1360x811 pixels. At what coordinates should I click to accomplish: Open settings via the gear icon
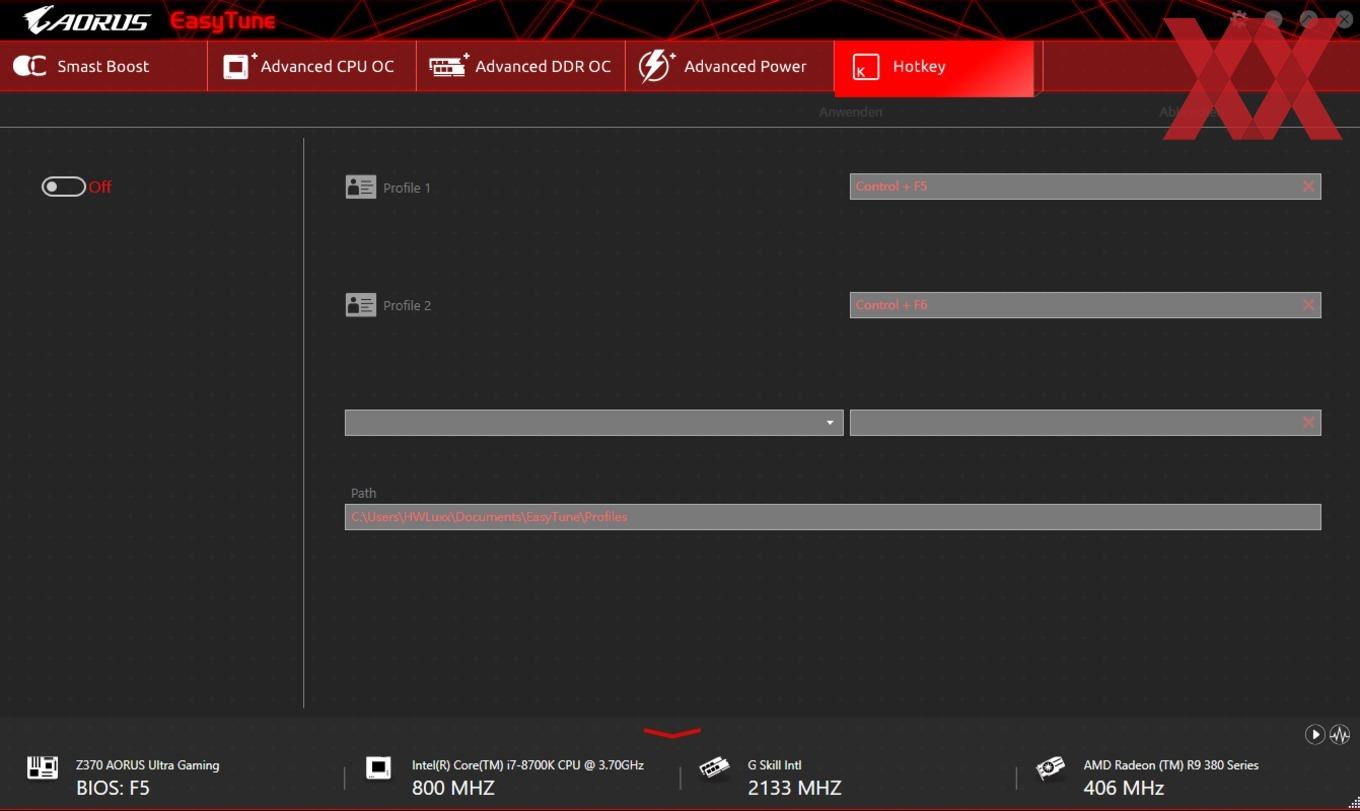coord(1239,19)
